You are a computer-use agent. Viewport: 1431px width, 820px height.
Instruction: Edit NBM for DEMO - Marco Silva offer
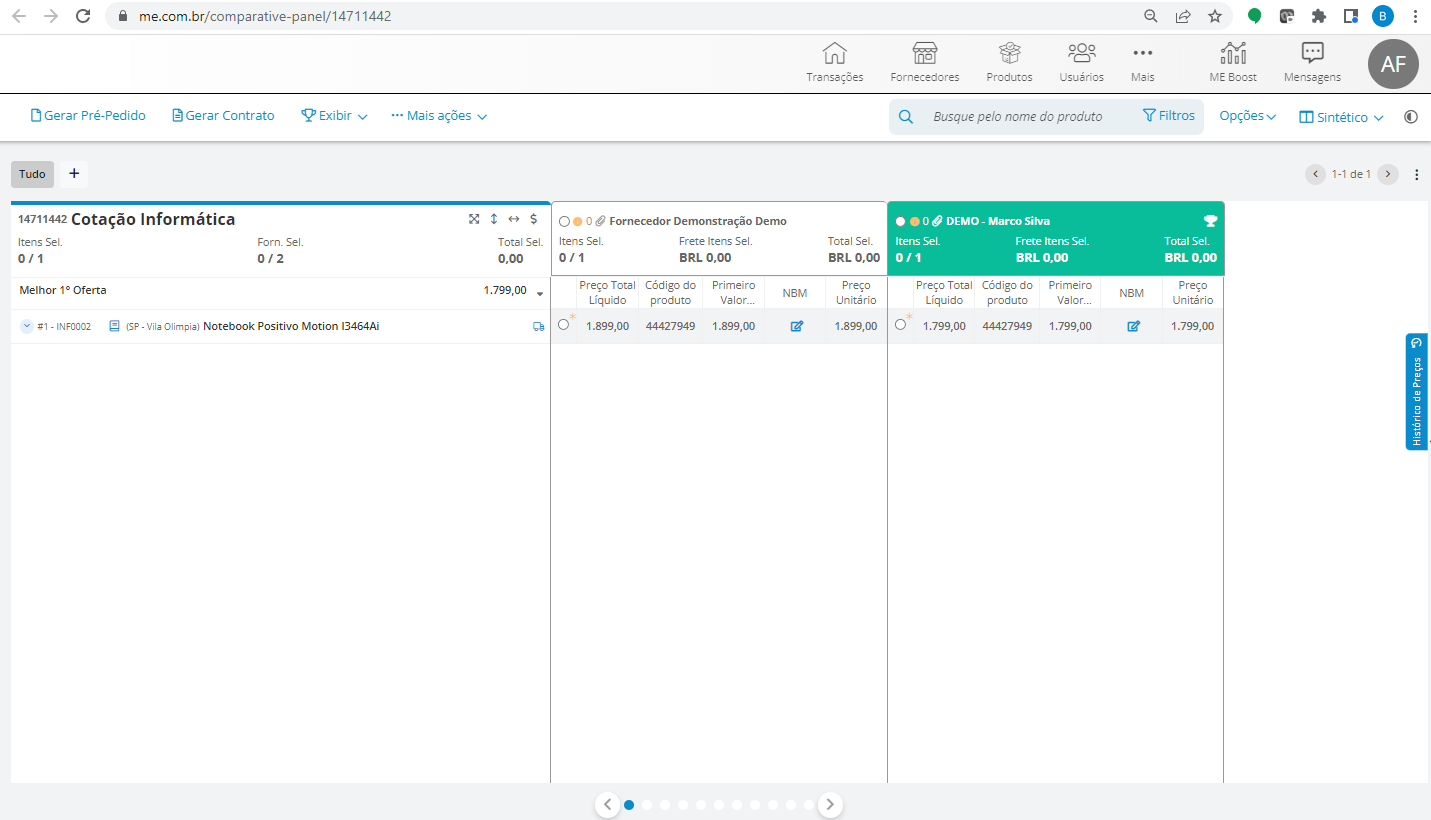[1133, 326]
